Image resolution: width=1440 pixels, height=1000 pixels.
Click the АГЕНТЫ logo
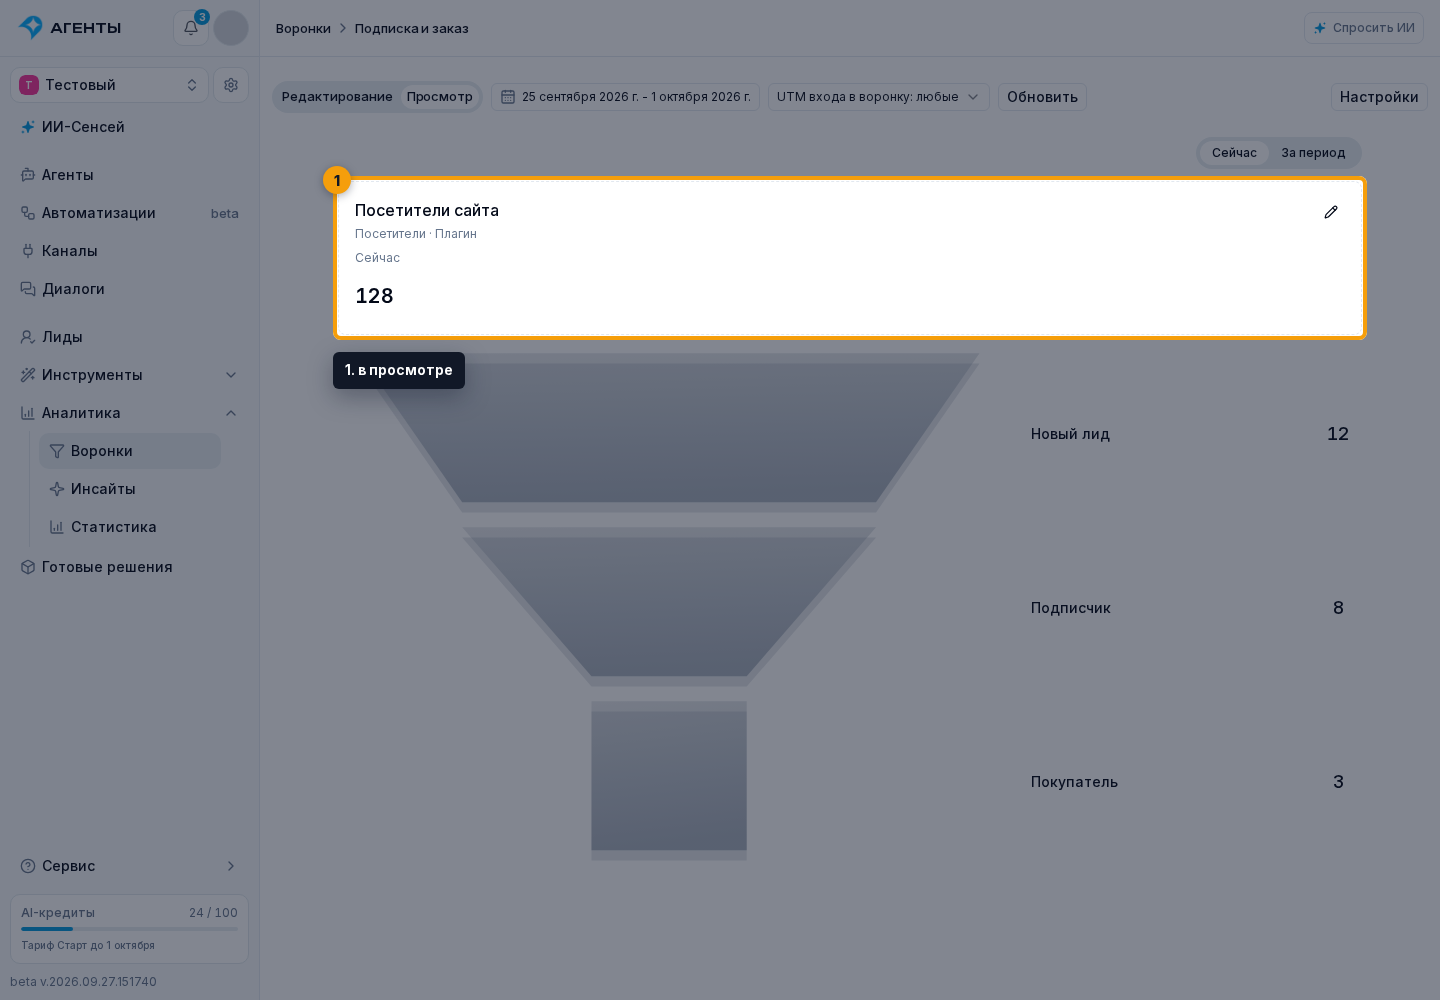pos(70,28)
